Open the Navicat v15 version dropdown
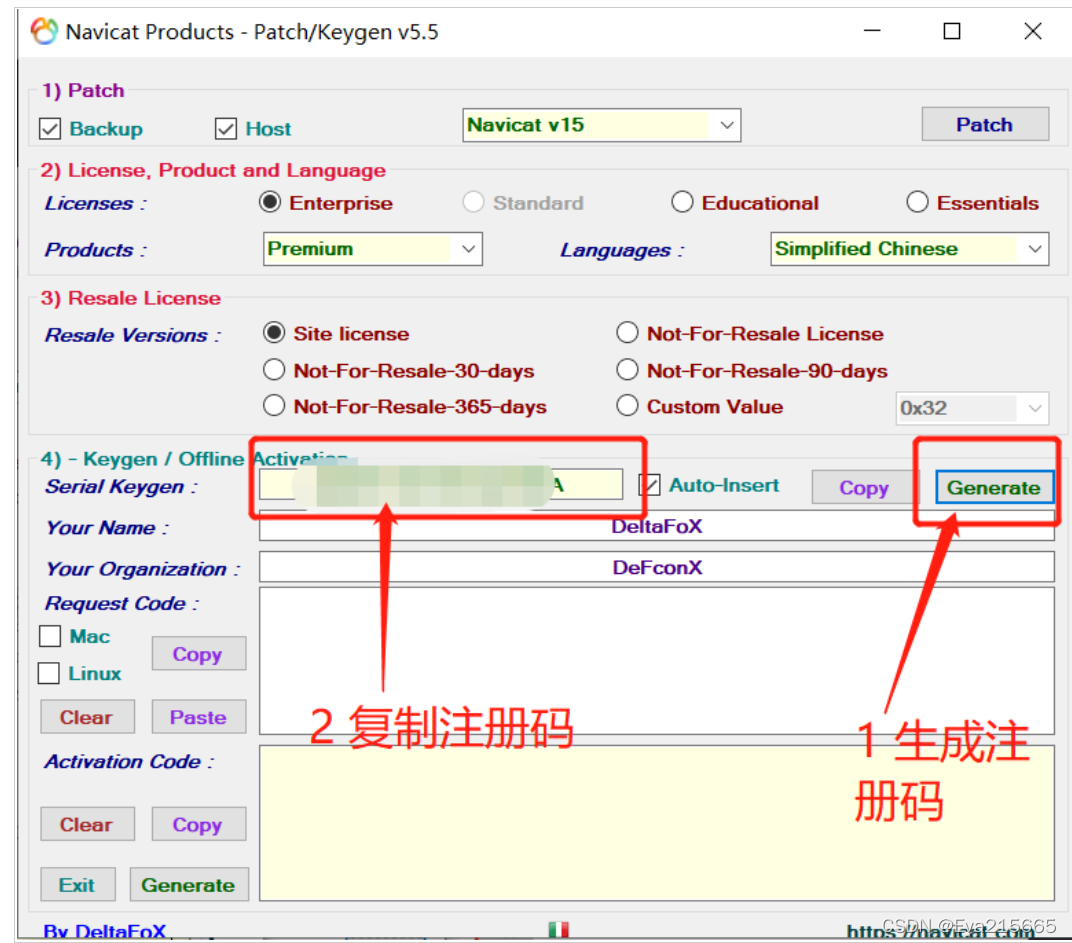The width and height of the screenshot is (1072, 943). pos(602,125)
